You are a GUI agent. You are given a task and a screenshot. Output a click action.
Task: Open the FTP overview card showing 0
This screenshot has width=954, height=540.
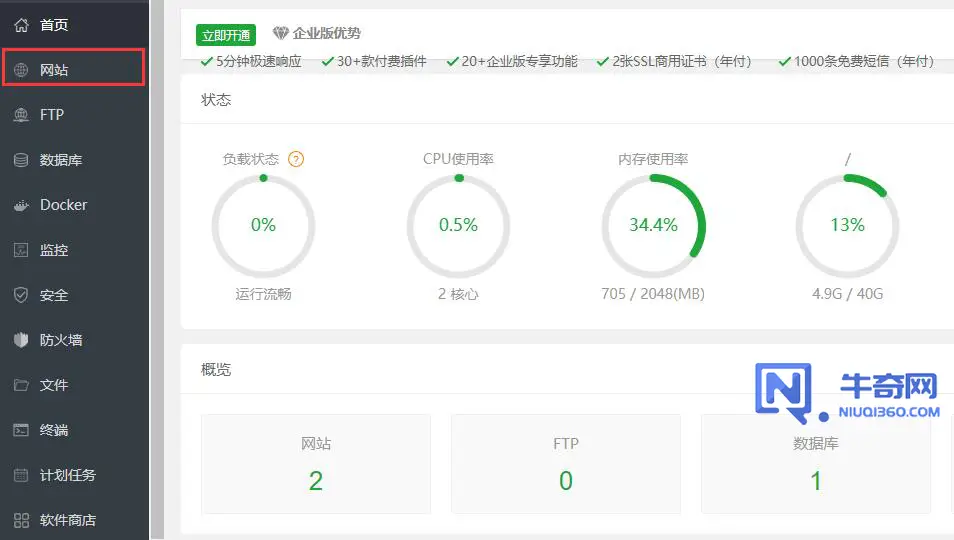(566, 464)
